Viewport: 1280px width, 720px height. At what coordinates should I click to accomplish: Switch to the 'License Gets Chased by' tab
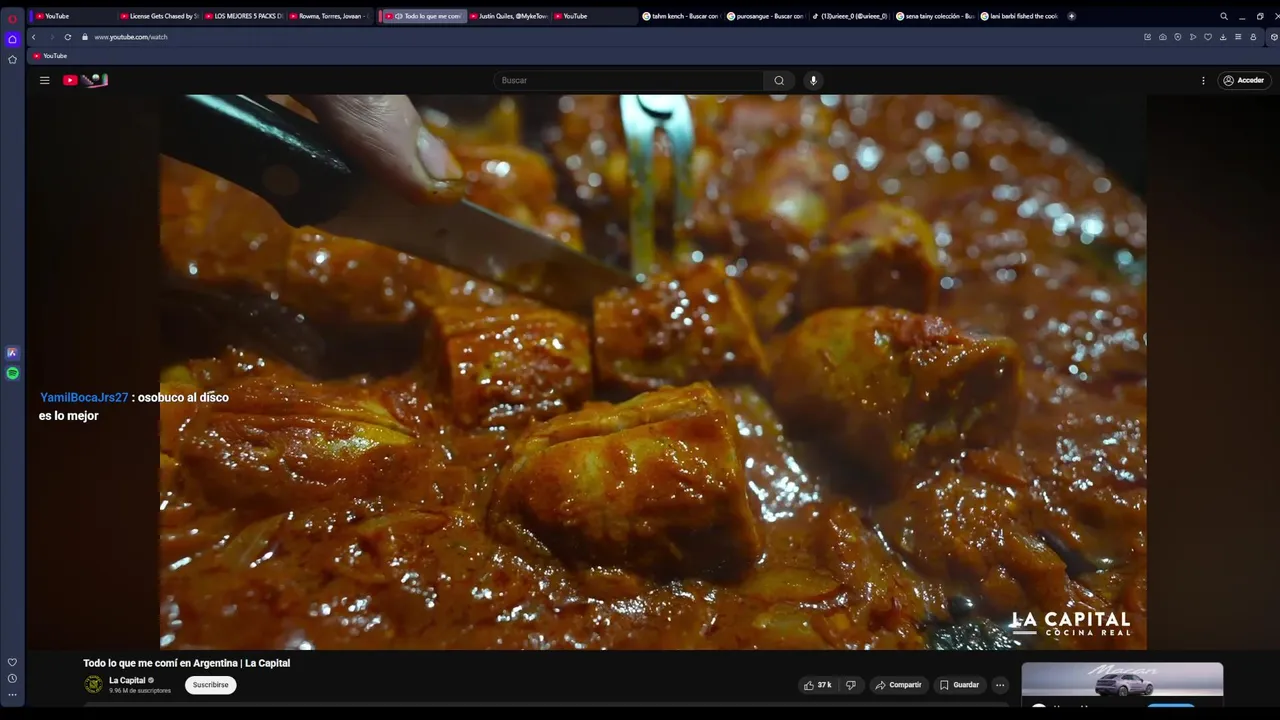[160, 16]
